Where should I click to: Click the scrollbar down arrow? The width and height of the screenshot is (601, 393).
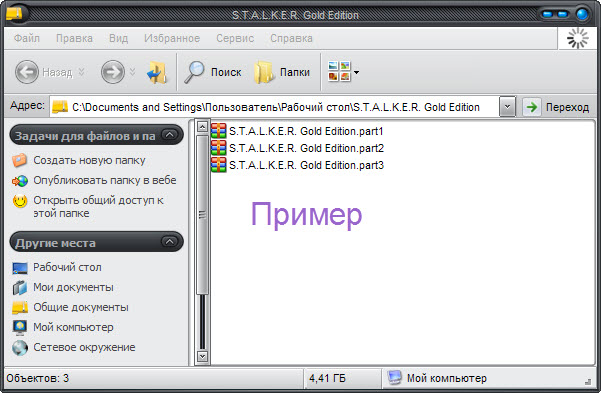(202, 356)
